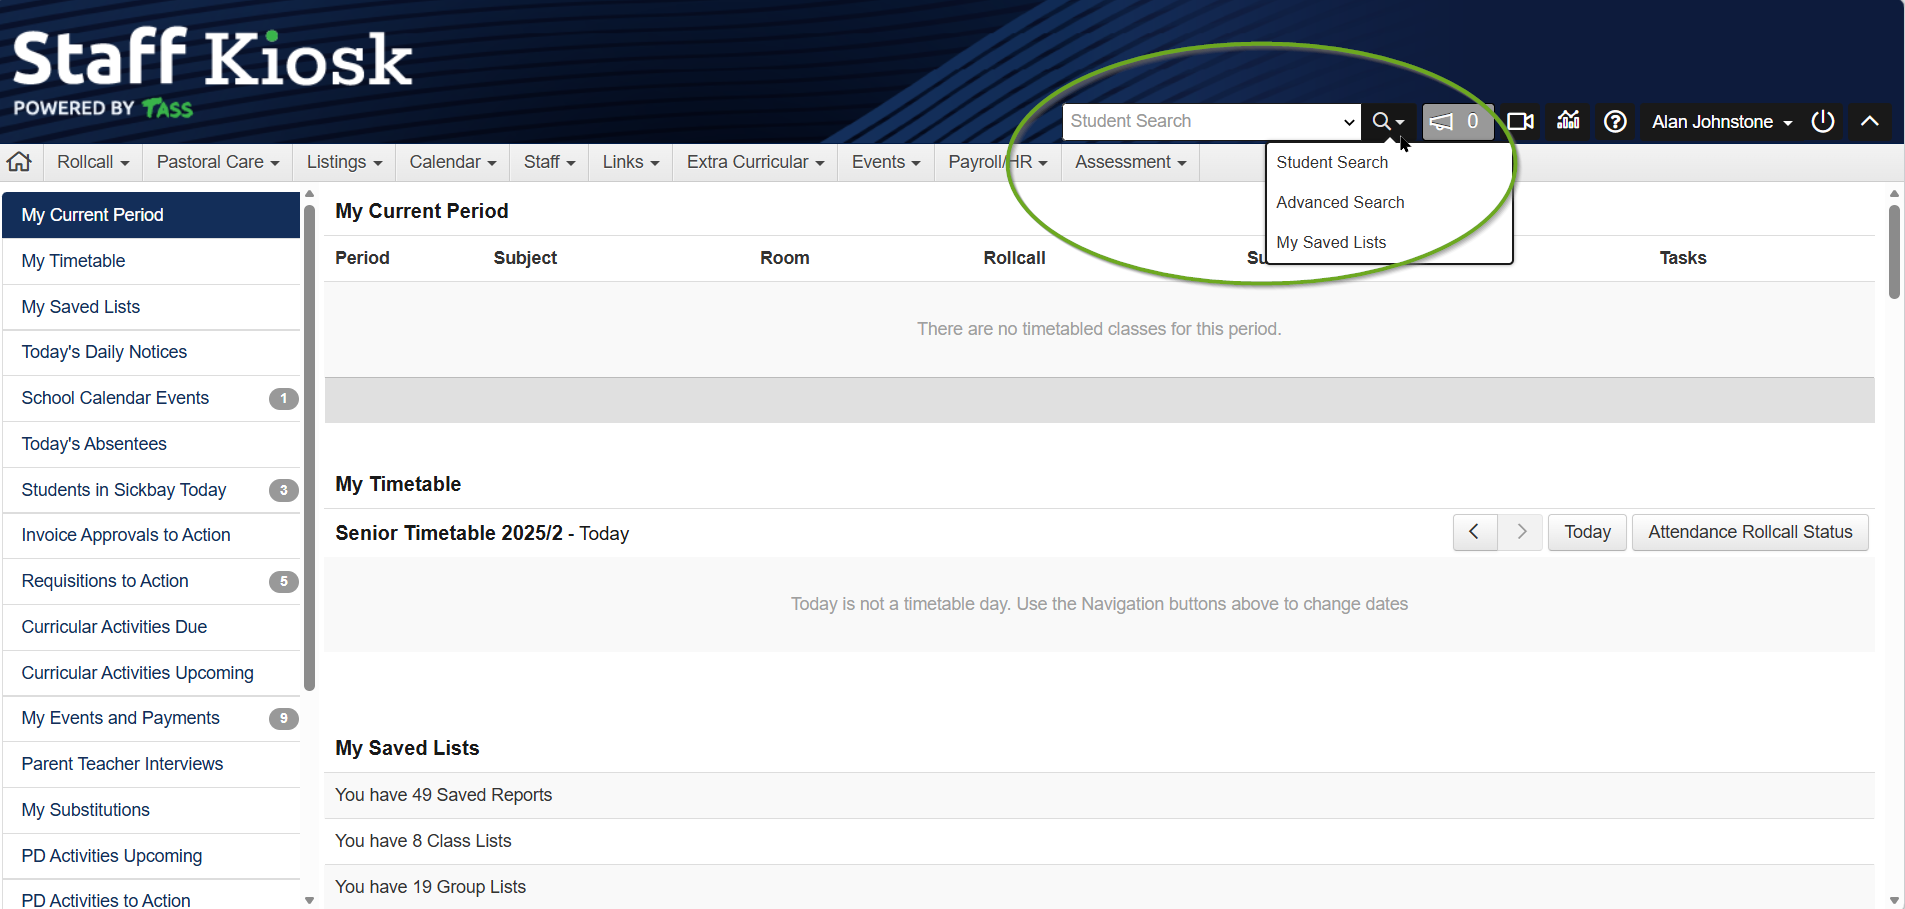
Task: Click the magnifier search icon
Action: [1388, 122]
